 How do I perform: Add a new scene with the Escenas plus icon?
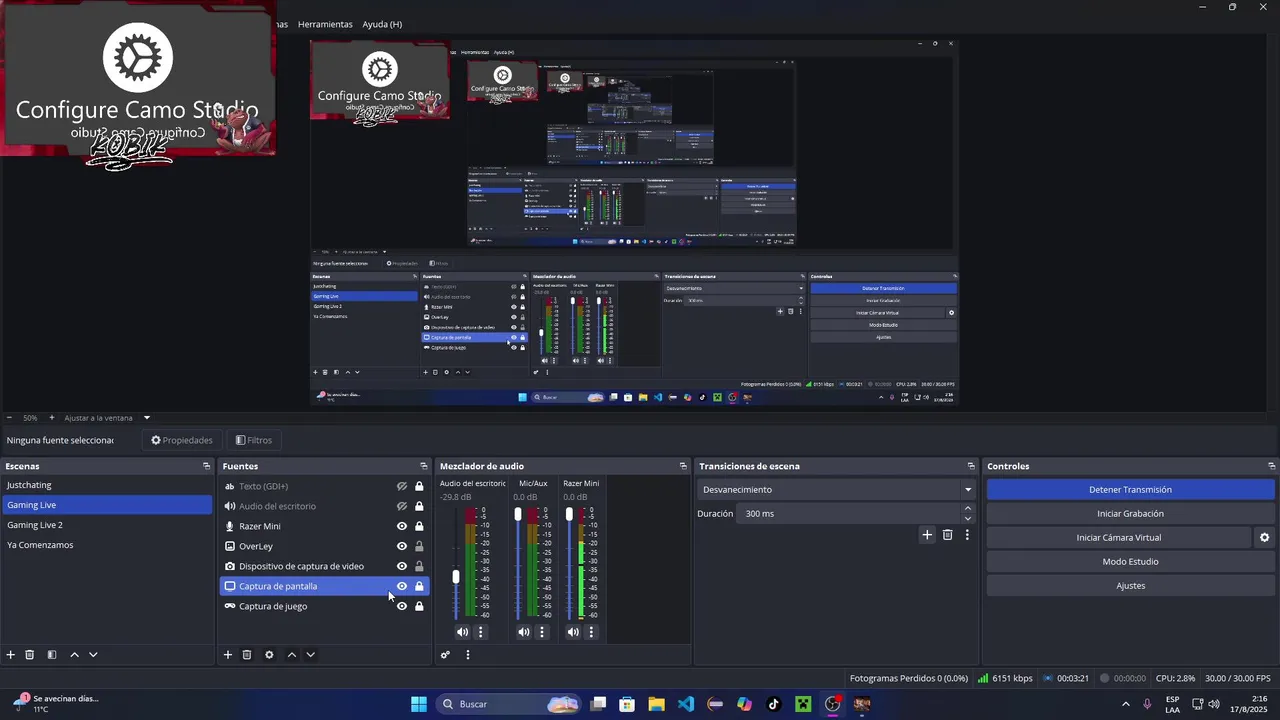[11, 655]
